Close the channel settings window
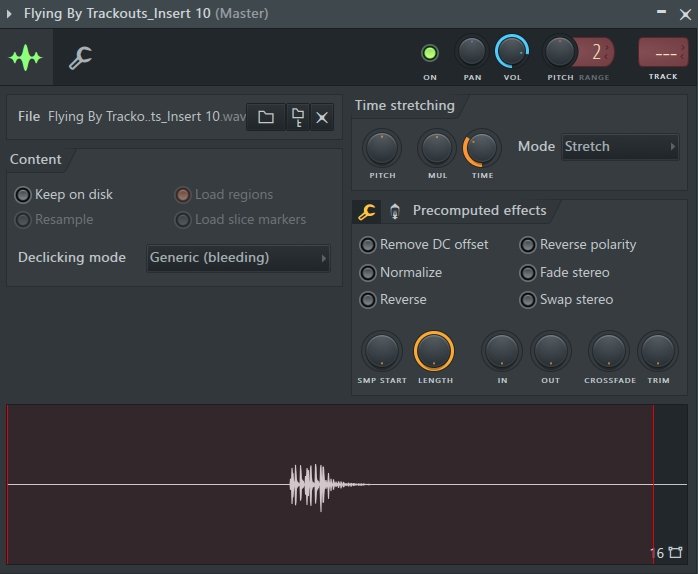698x574 pixels. pos(686,14)
